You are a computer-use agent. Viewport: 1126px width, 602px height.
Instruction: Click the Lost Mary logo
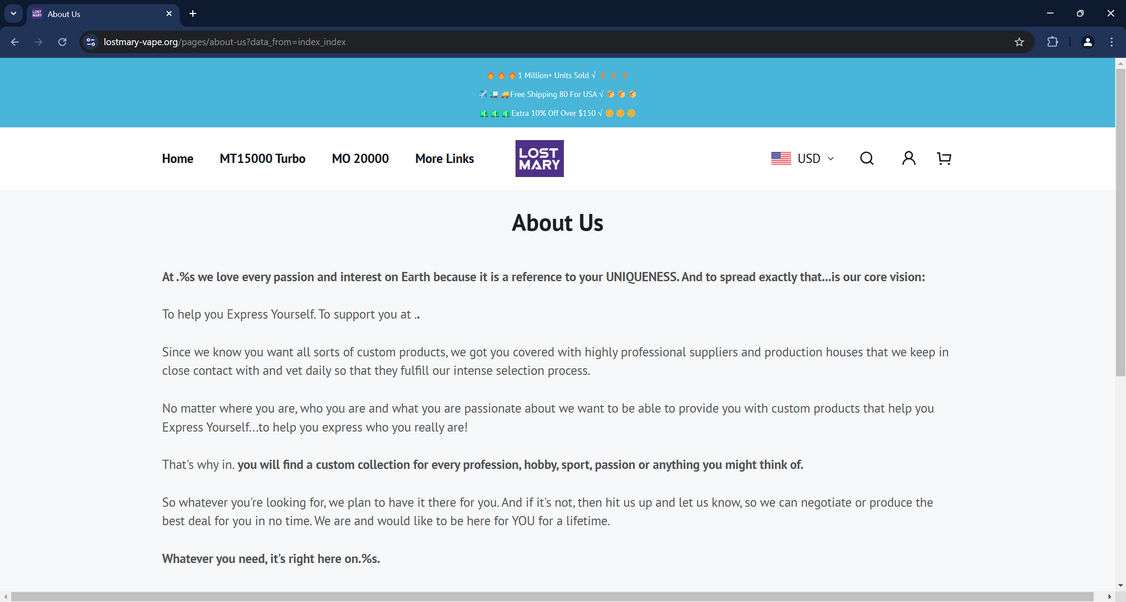(539, 158)
